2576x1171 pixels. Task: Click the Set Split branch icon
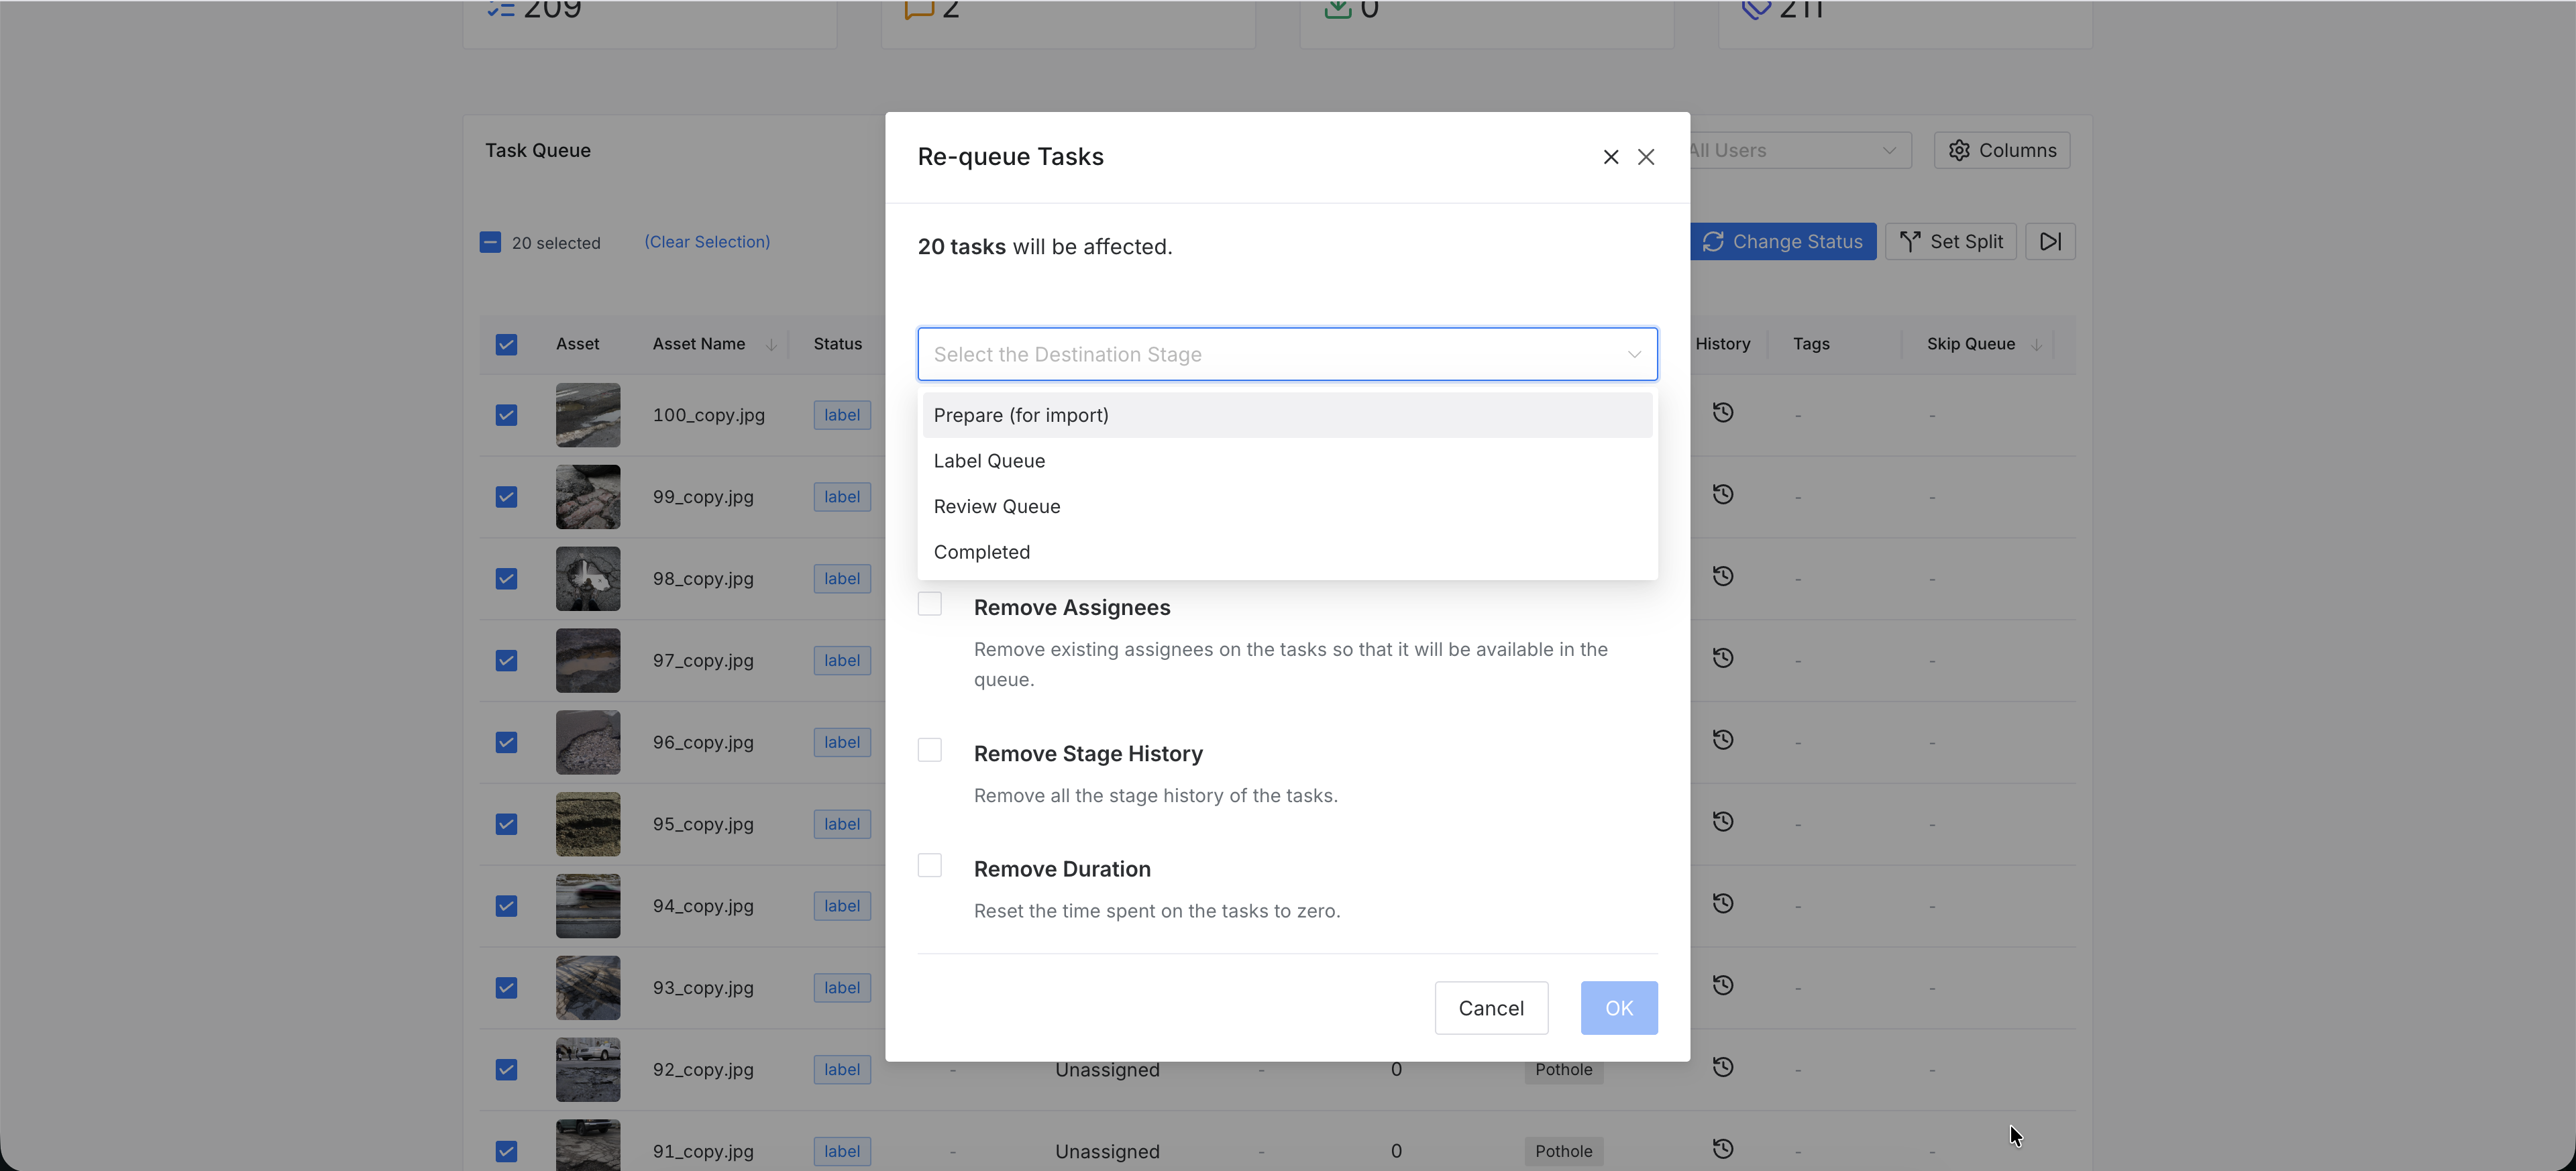[x=1910, y=242]
